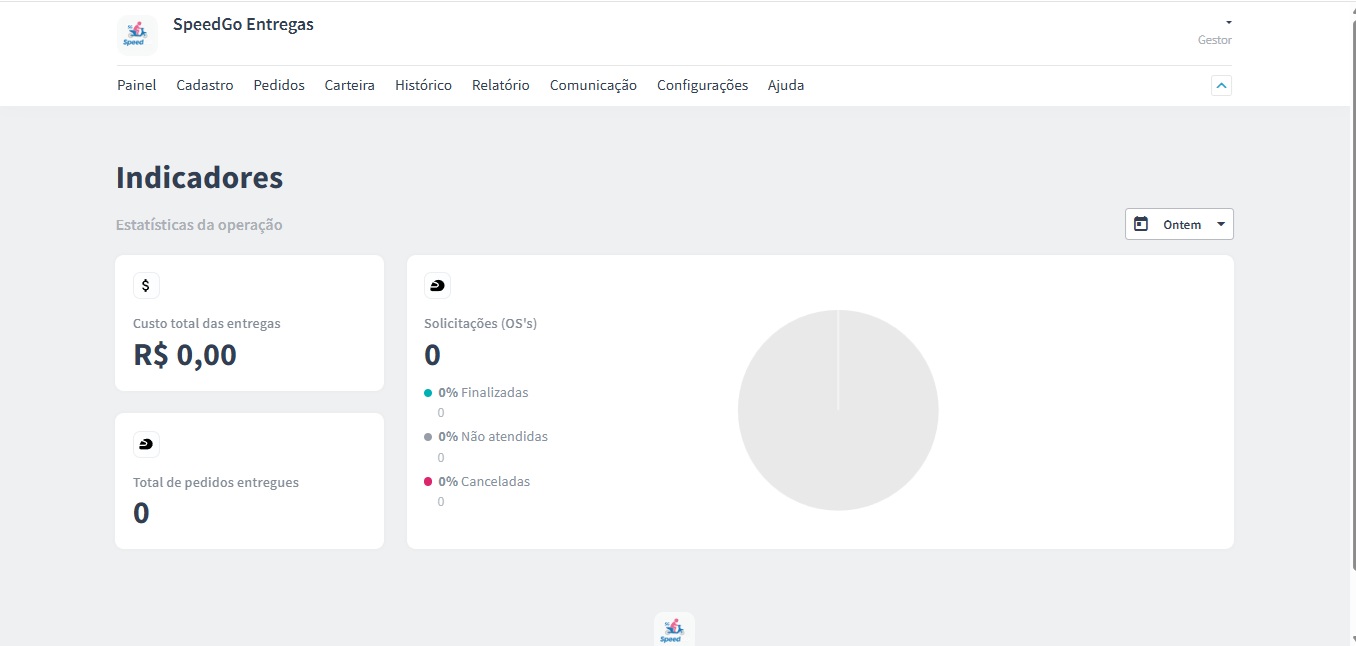Click the dollar sign icon on cost card

pyautogui.click(x=146, y=286)
